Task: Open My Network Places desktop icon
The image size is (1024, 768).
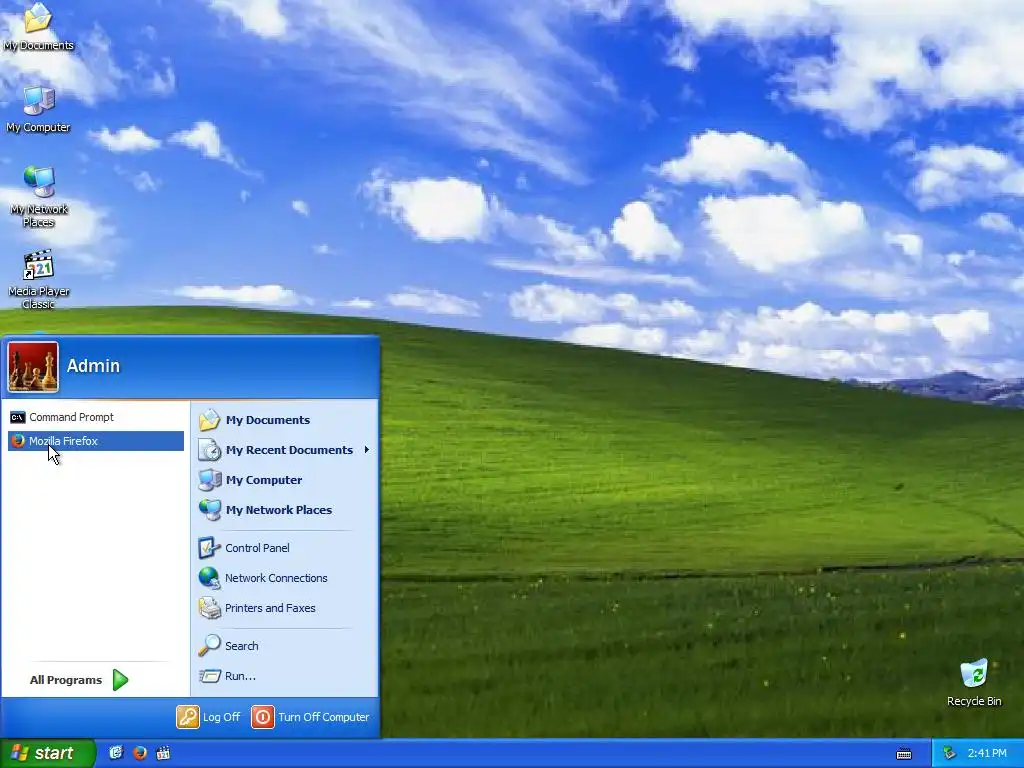Action: (39, 197)
